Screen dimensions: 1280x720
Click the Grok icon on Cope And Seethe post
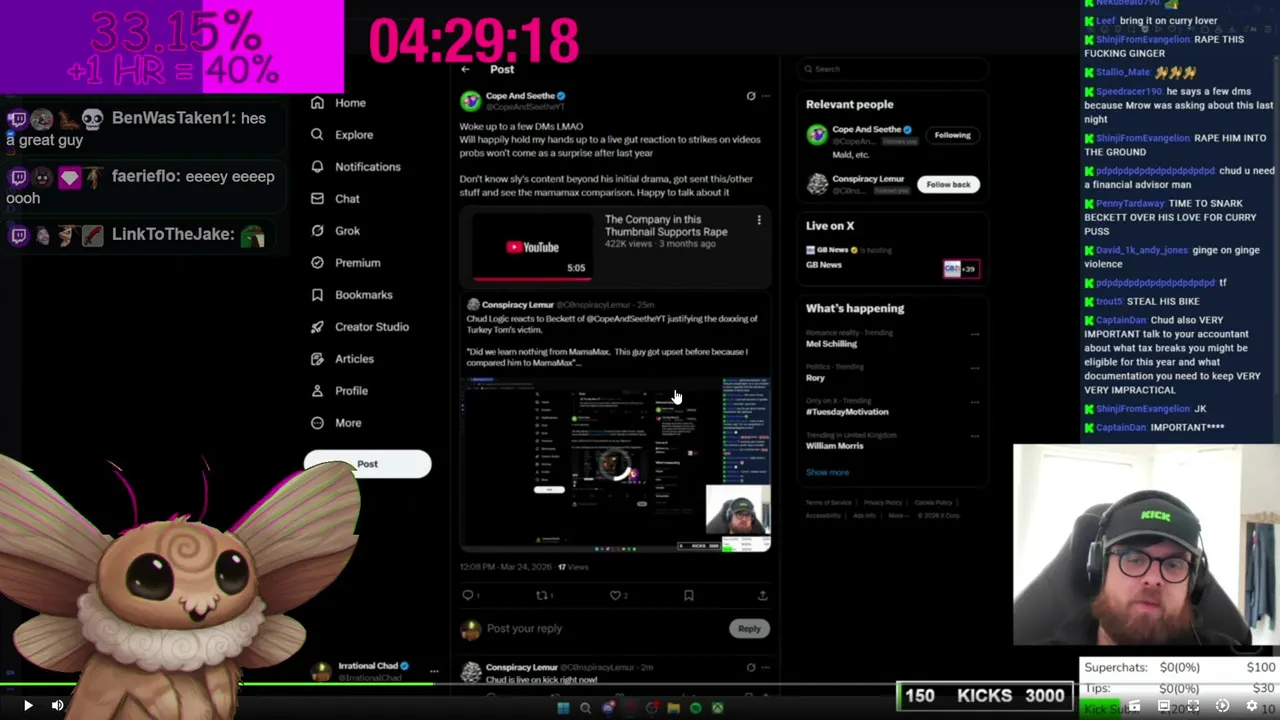751,96
